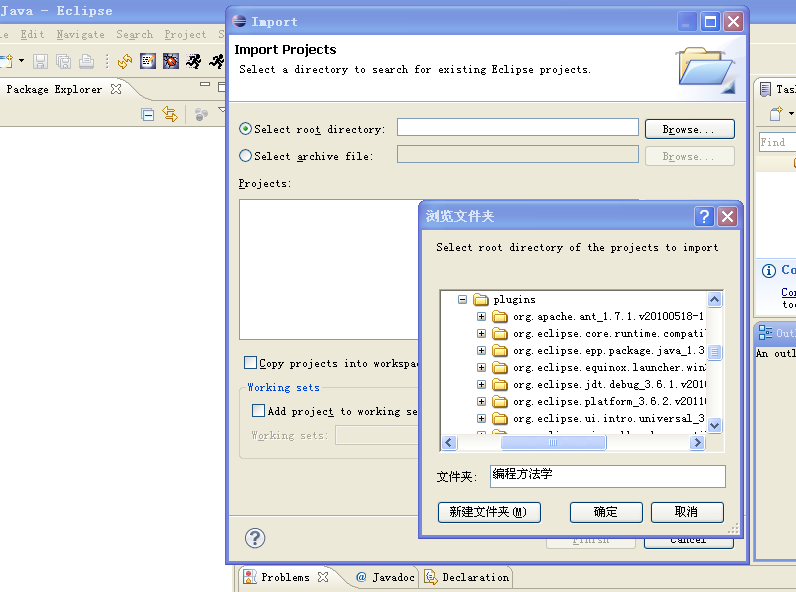The image size is (796, 592).
Task: Select the 'Select archive file' radio button
Action: [x=245, y=156]
